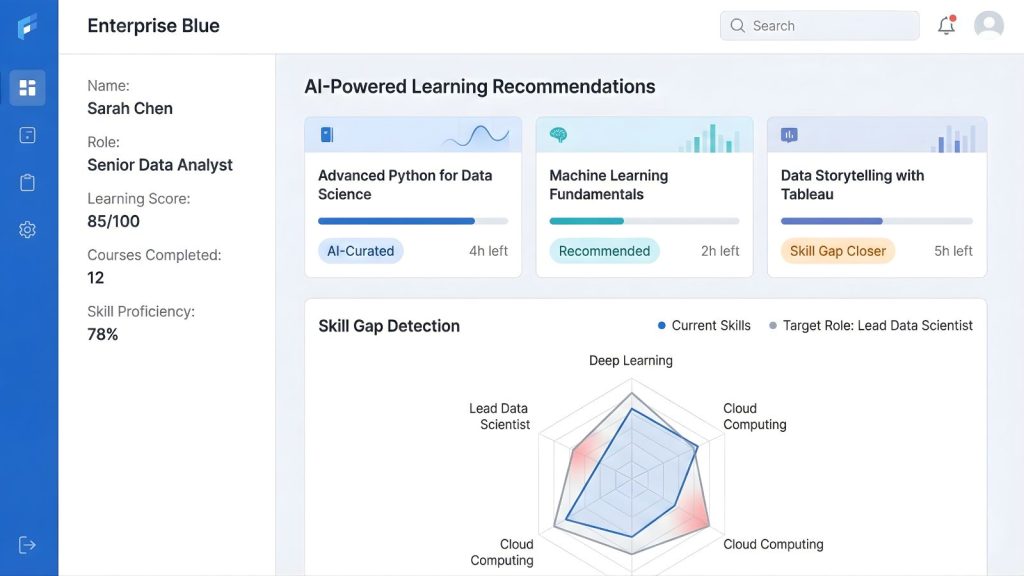The height and width of the screenshot is (576, 1024).
Task: Select the clipboard icon in the sidebar
Action: tap(27, 182)
